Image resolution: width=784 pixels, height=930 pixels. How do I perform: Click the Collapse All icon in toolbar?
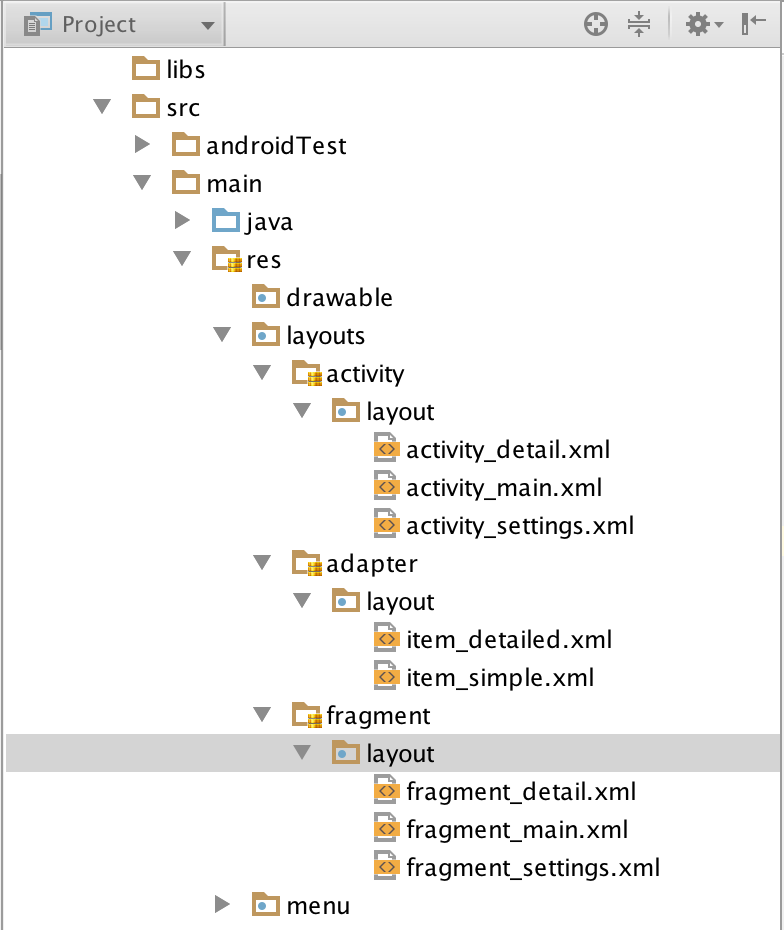tap(640, 24)
